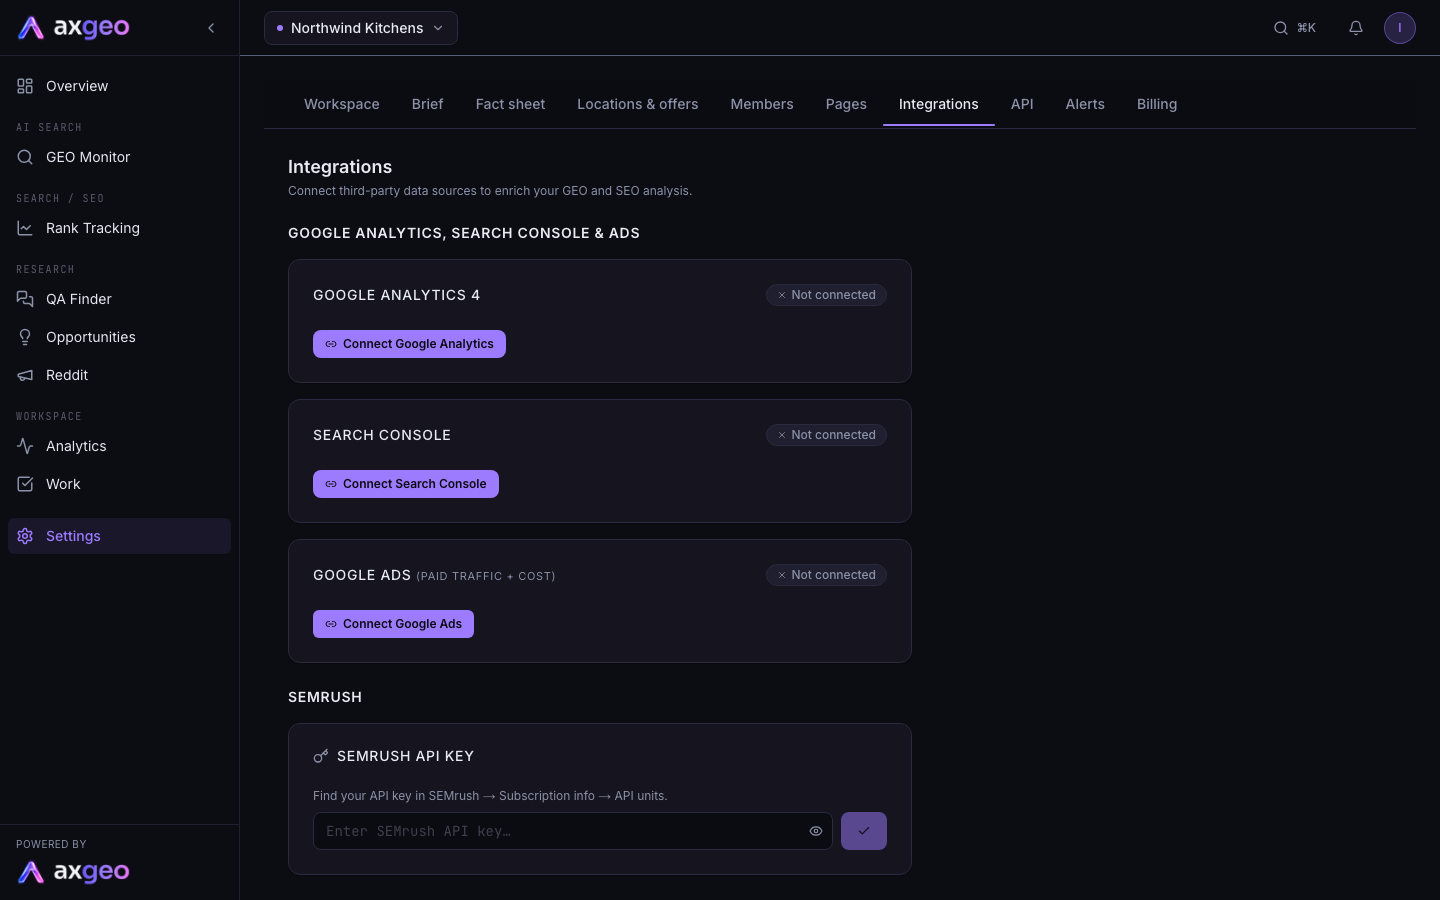The image size is (1440, 900).
Task: Go to the Members tab
Action: 762,104
